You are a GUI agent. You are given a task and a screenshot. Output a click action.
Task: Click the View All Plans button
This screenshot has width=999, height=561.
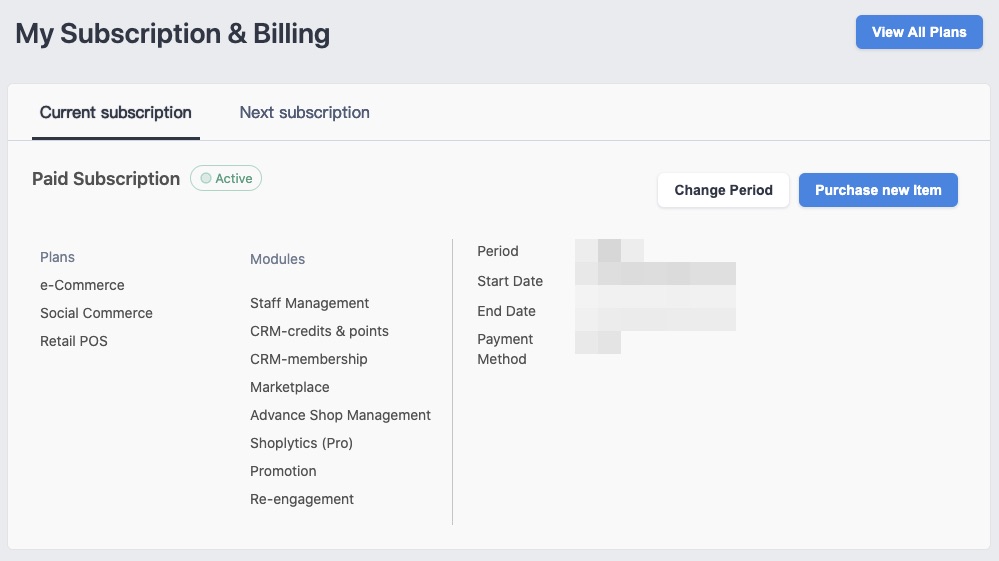pyautogui.click(x=919, y=32)
